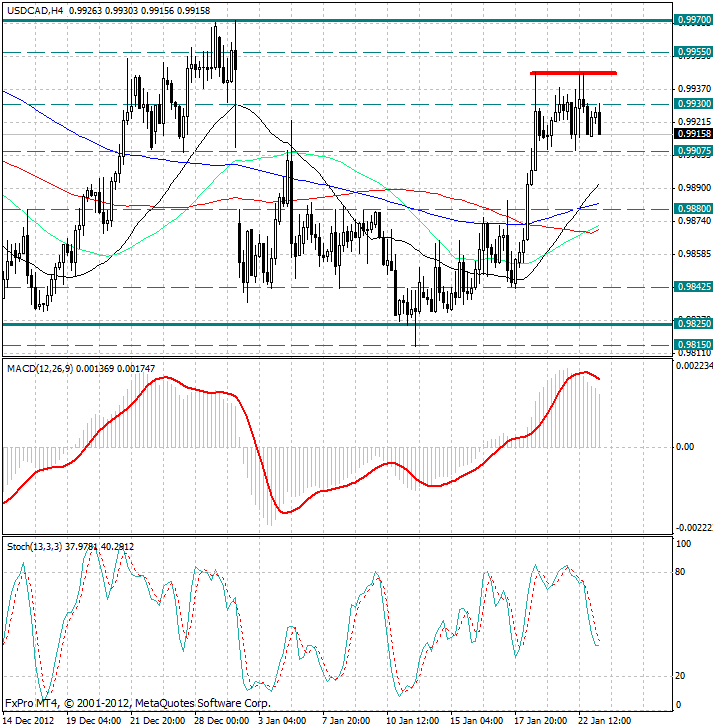Select the 0.98425 price level label

(694, 286)
